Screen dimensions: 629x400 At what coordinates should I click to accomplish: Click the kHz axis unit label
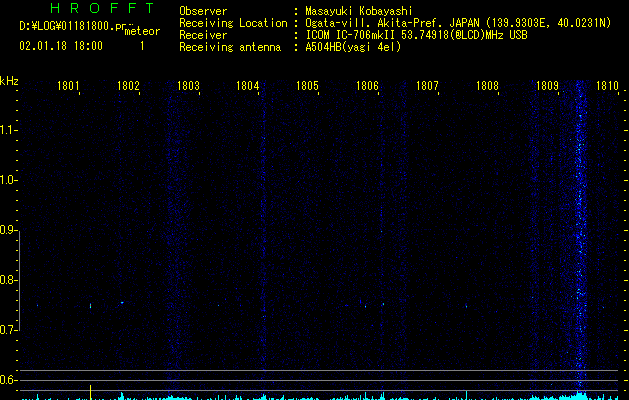click(9, 81)
